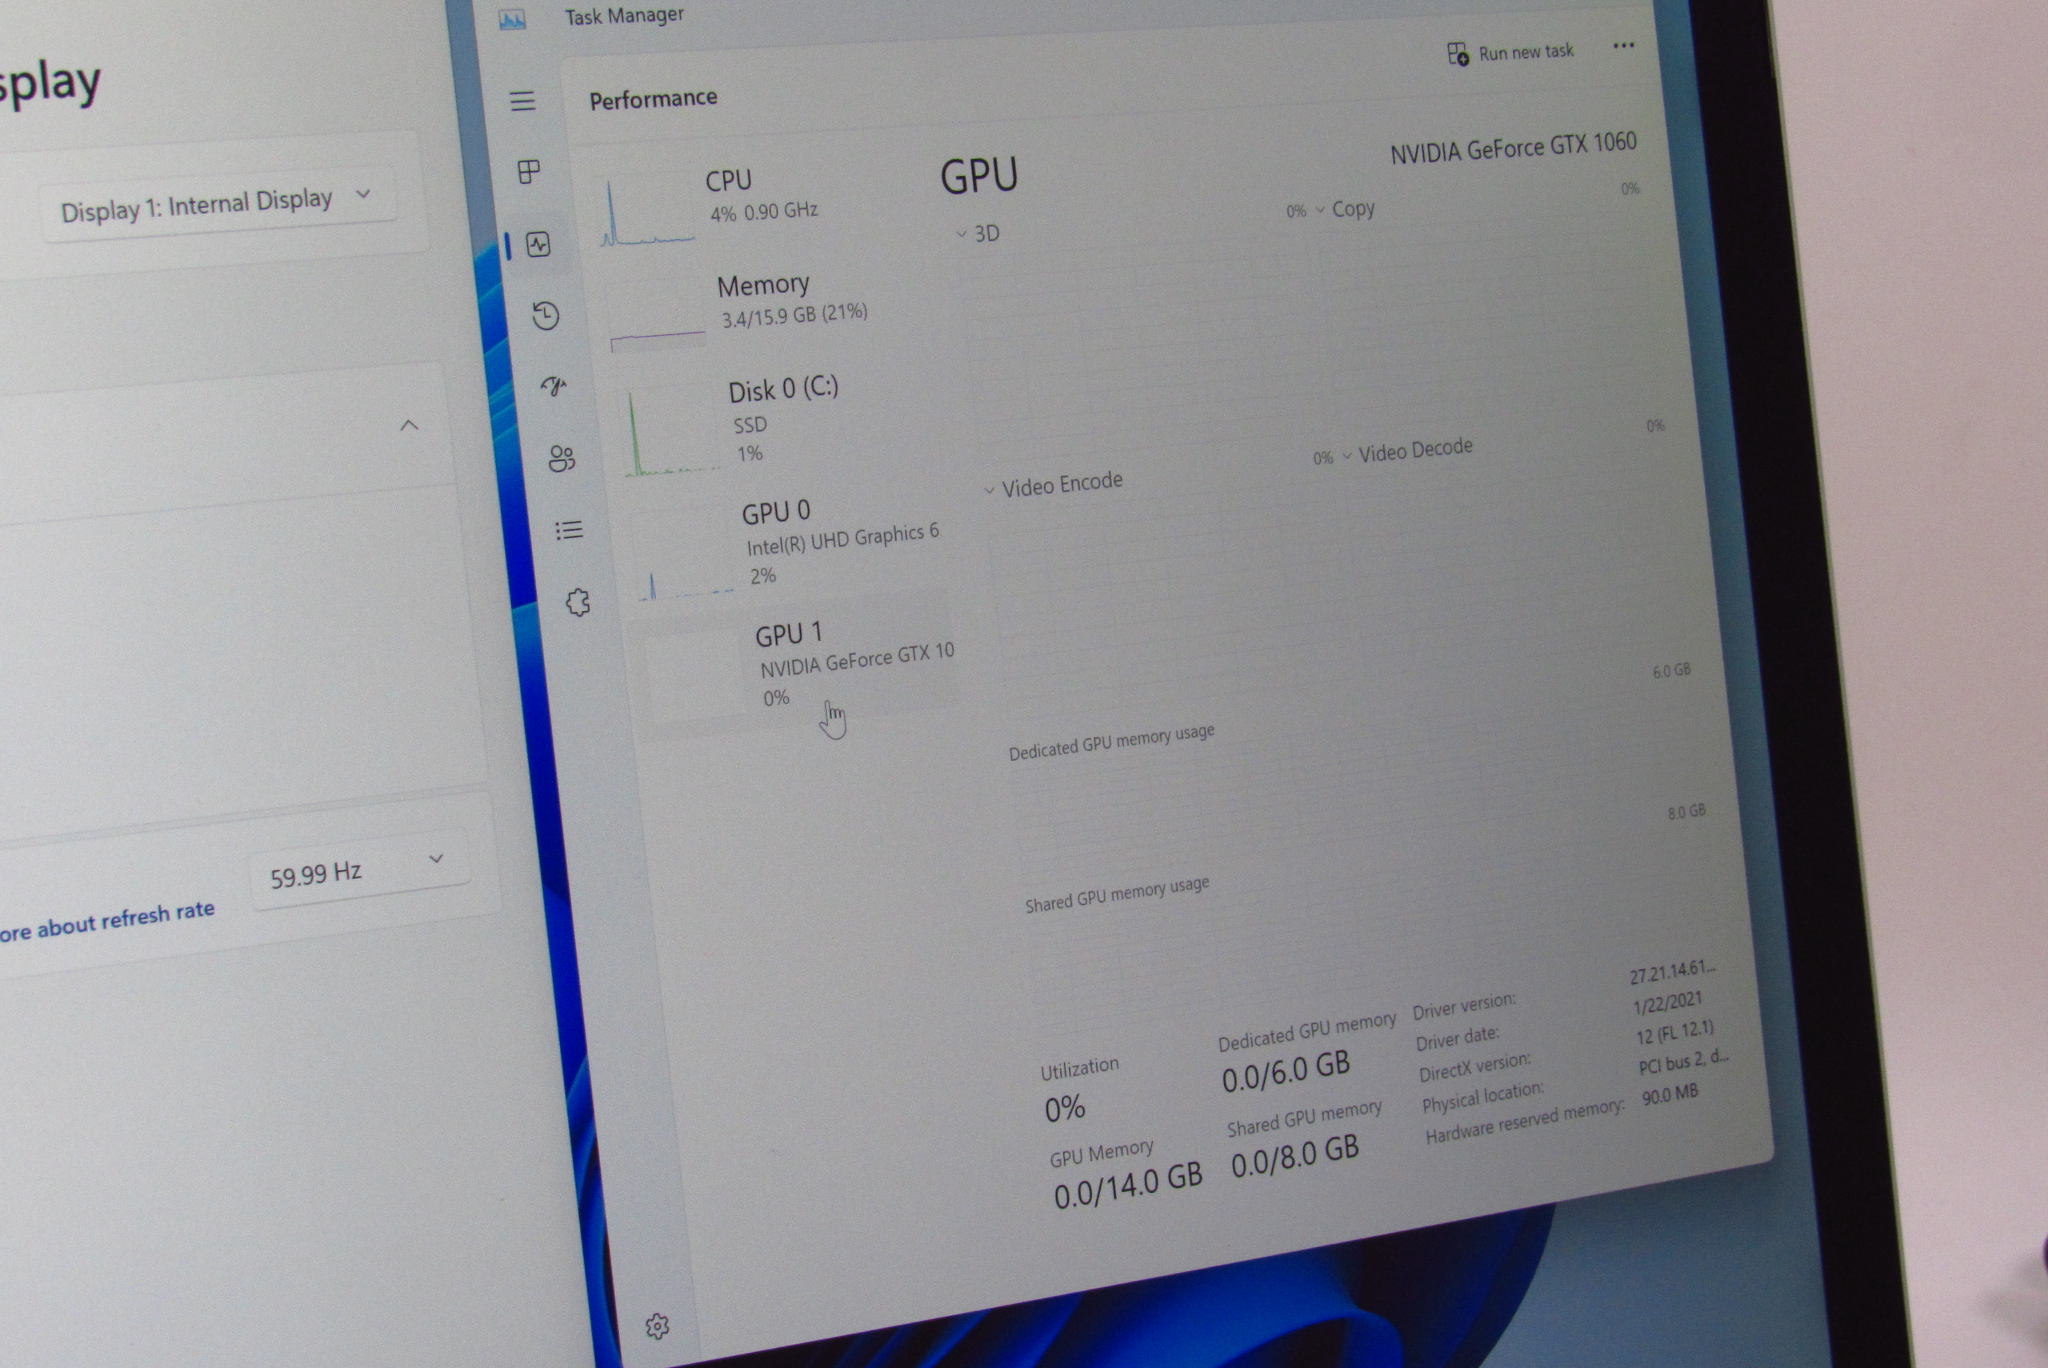Expand the 3D graph dropdown

(x=977, y=234)
